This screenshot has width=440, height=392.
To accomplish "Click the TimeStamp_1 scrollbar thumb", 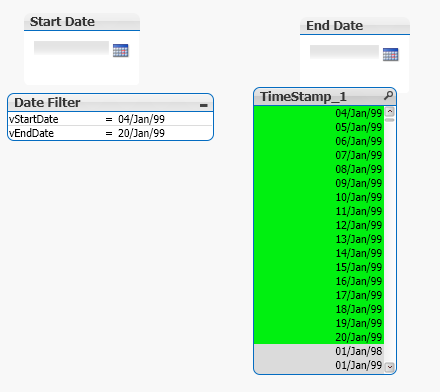I will 390,120.
